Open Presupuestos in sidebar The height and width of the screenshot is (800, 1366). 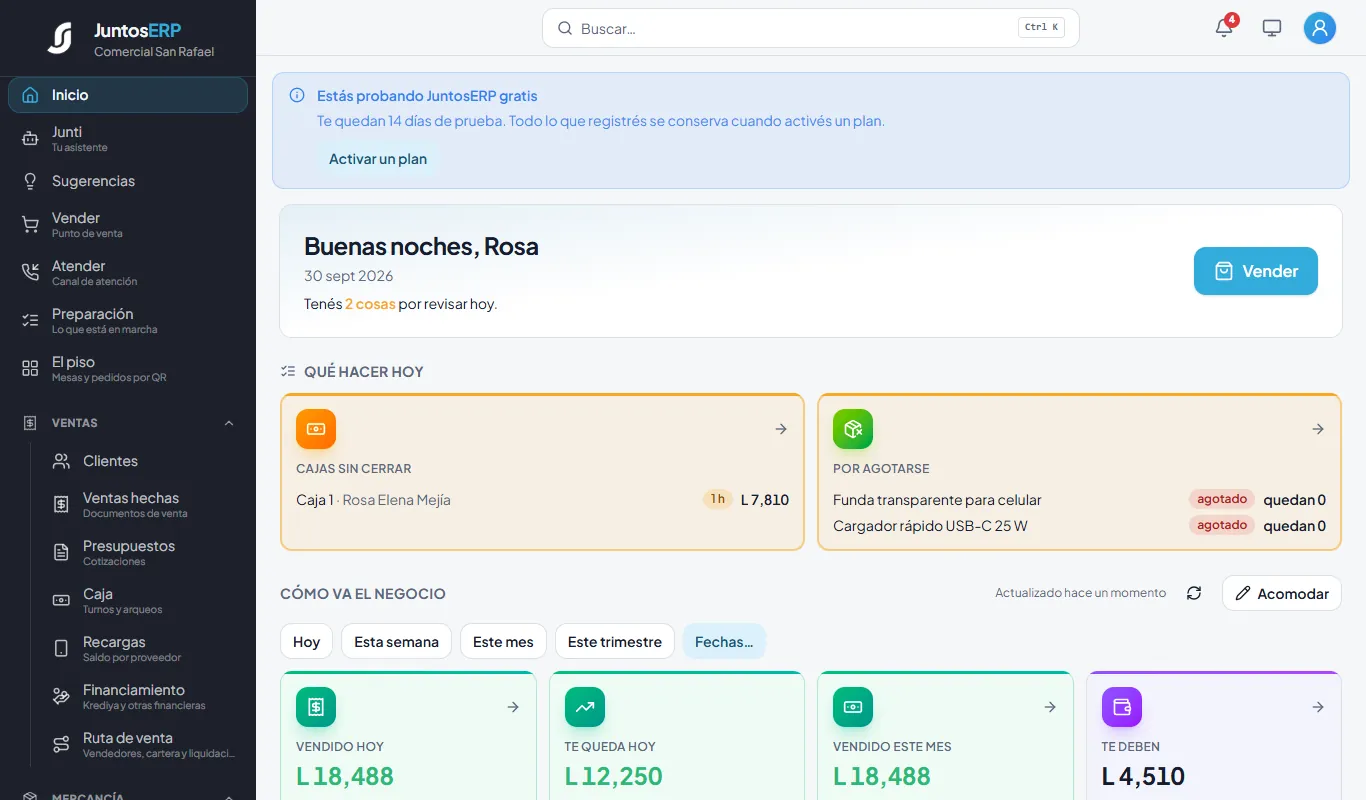click(x=144, y=553)
